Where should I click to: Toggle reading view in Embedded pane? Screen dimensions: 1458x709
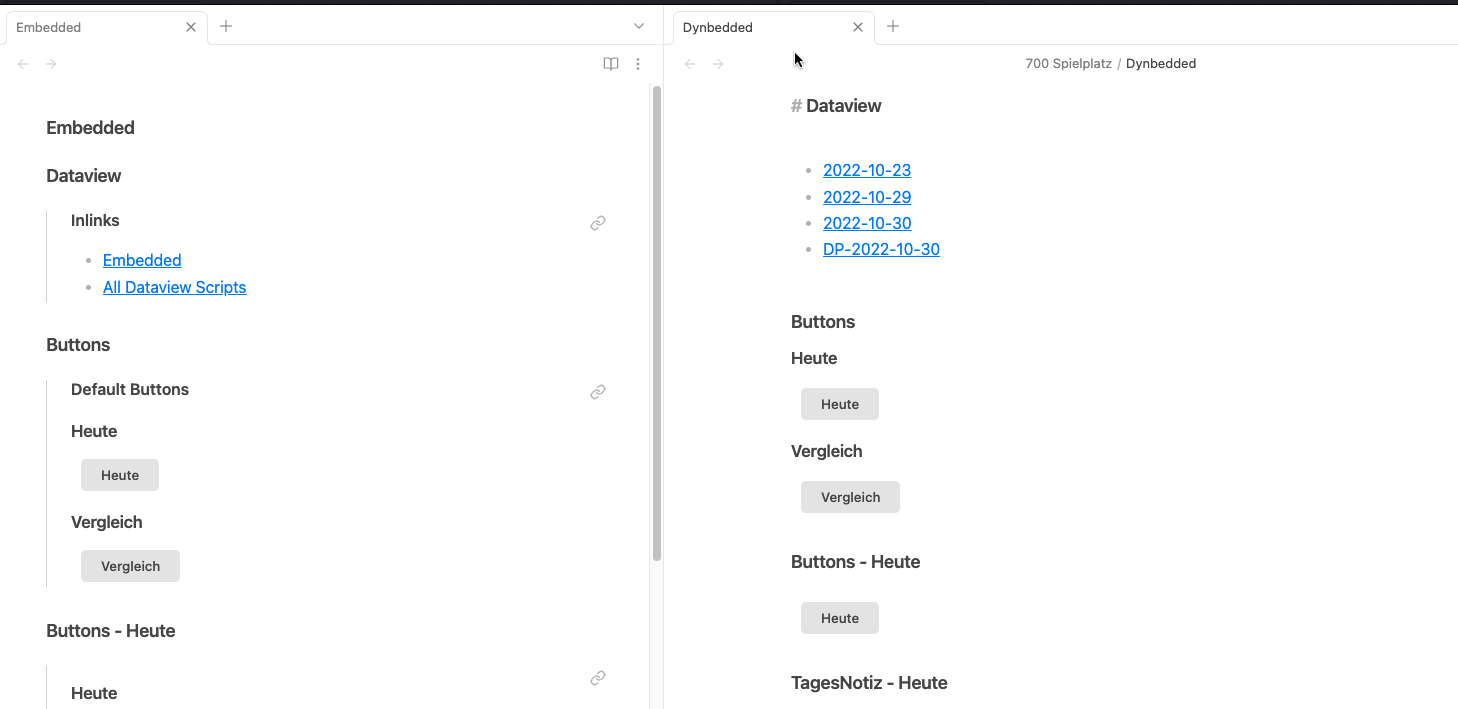pyautogui.click(x=611, y=64)
